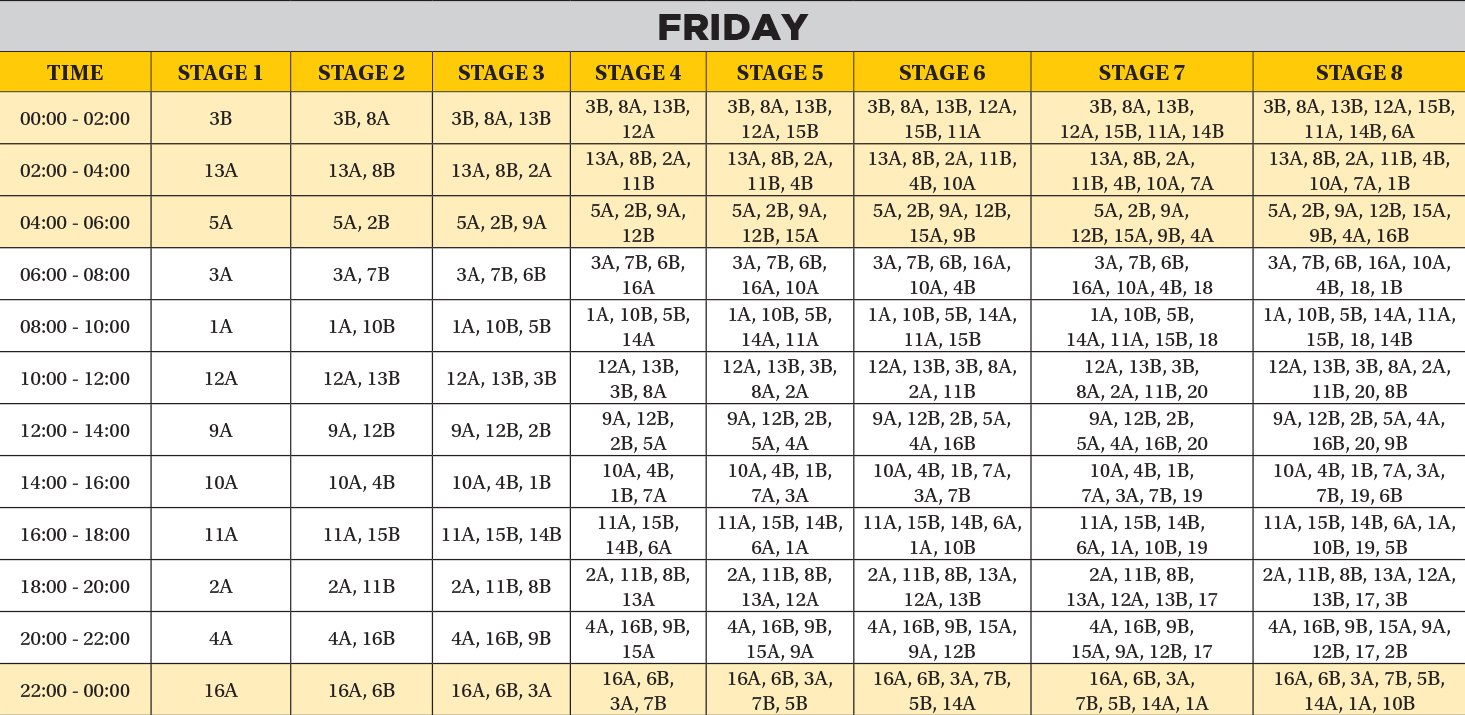Click the FRIDAY title banner
The image size is (1465, 715).
(732, 27)
